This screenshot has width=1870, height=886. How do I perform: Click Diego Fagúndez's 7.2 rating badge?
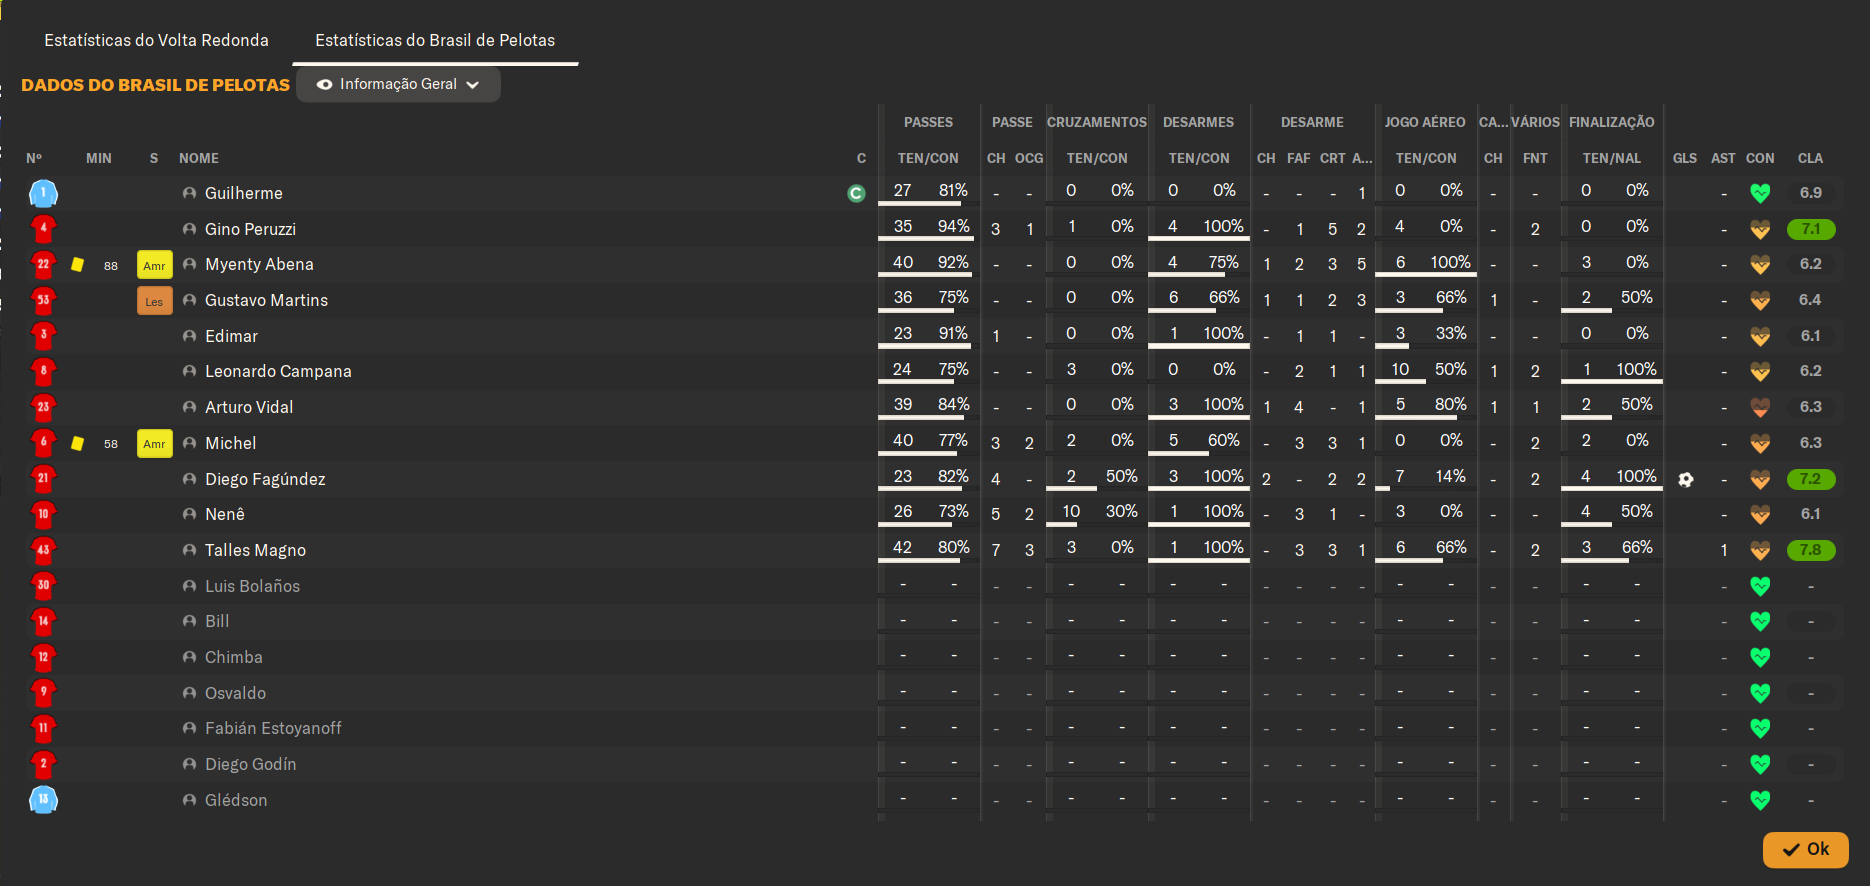tap(1811, 479)
